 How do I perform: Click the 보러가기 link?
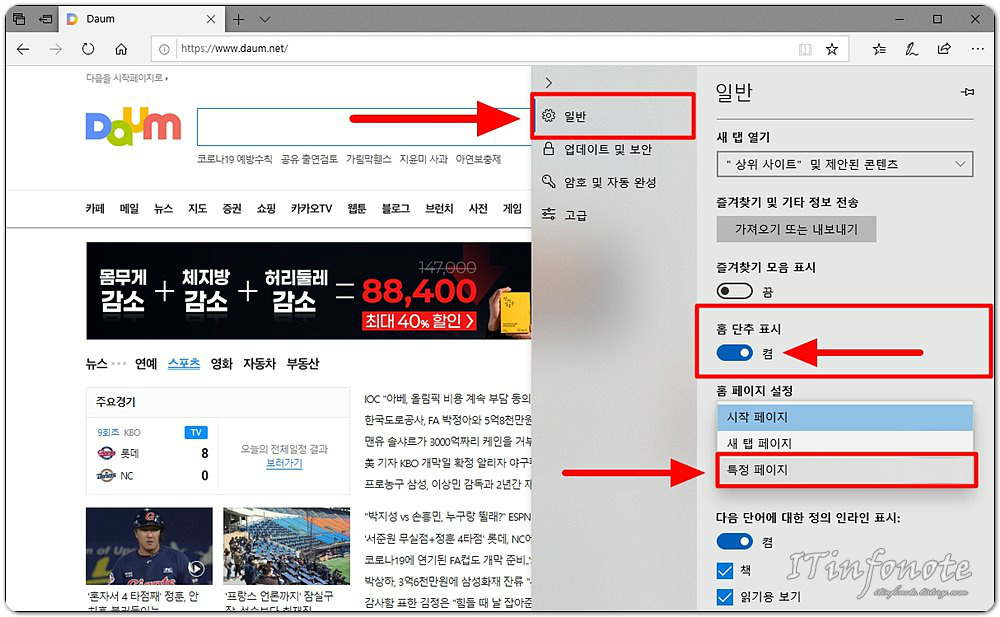[x=284, y=463]
